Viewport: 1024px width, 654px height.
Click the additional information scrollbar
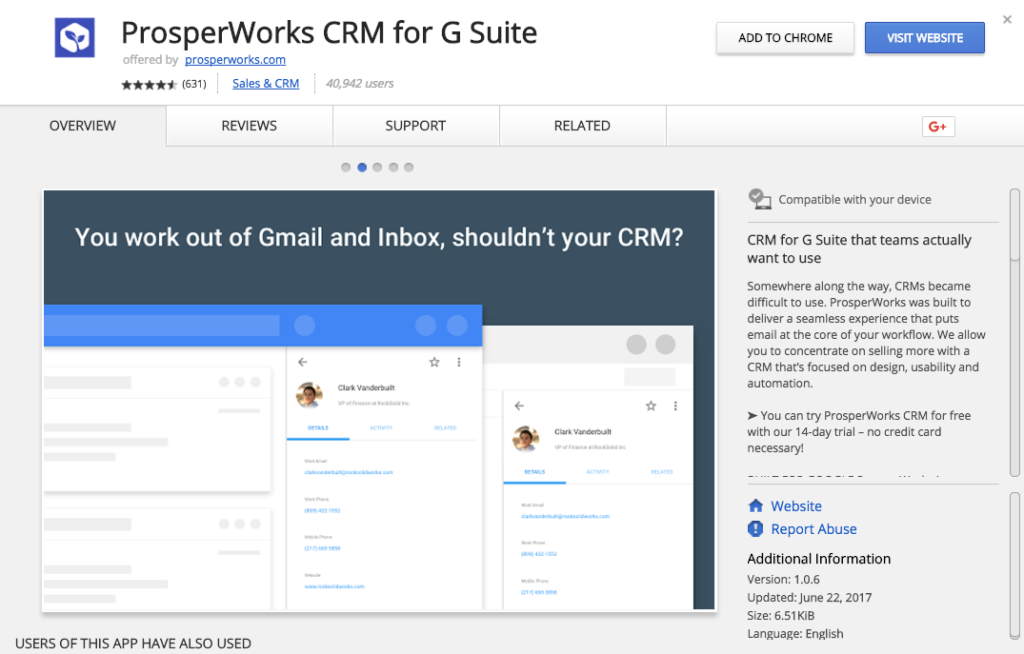(1014, 566)
